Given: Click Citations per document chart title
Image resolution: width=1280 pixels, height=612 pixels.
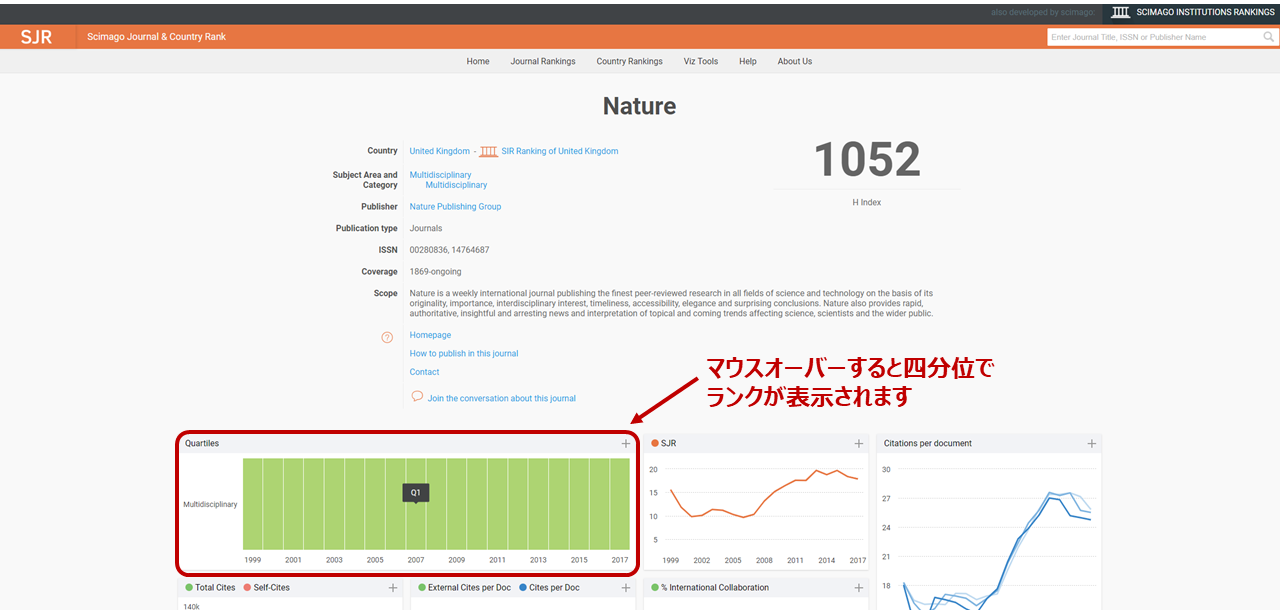Looking at the screenshot, I should click(x=928, y=443).
